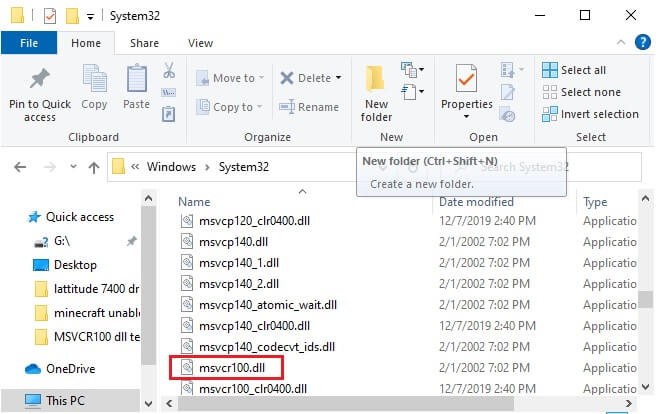Switch to the View tab
660x414 pixels.
200,43
